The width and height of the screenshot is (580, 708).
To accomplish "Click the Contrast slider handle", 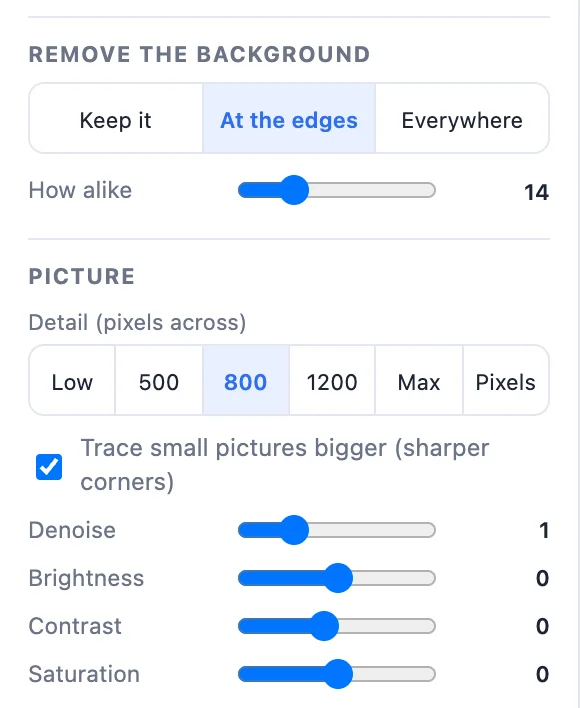I will (324, 626).
